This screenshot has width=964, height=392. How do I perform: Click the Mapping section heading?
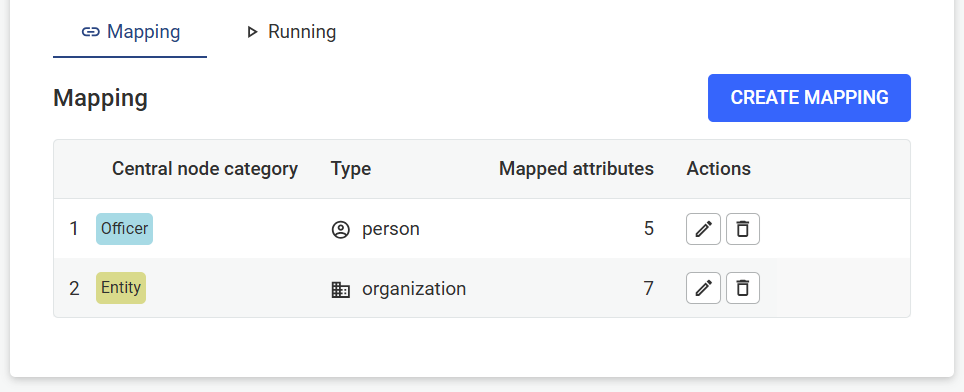[100, 98]
